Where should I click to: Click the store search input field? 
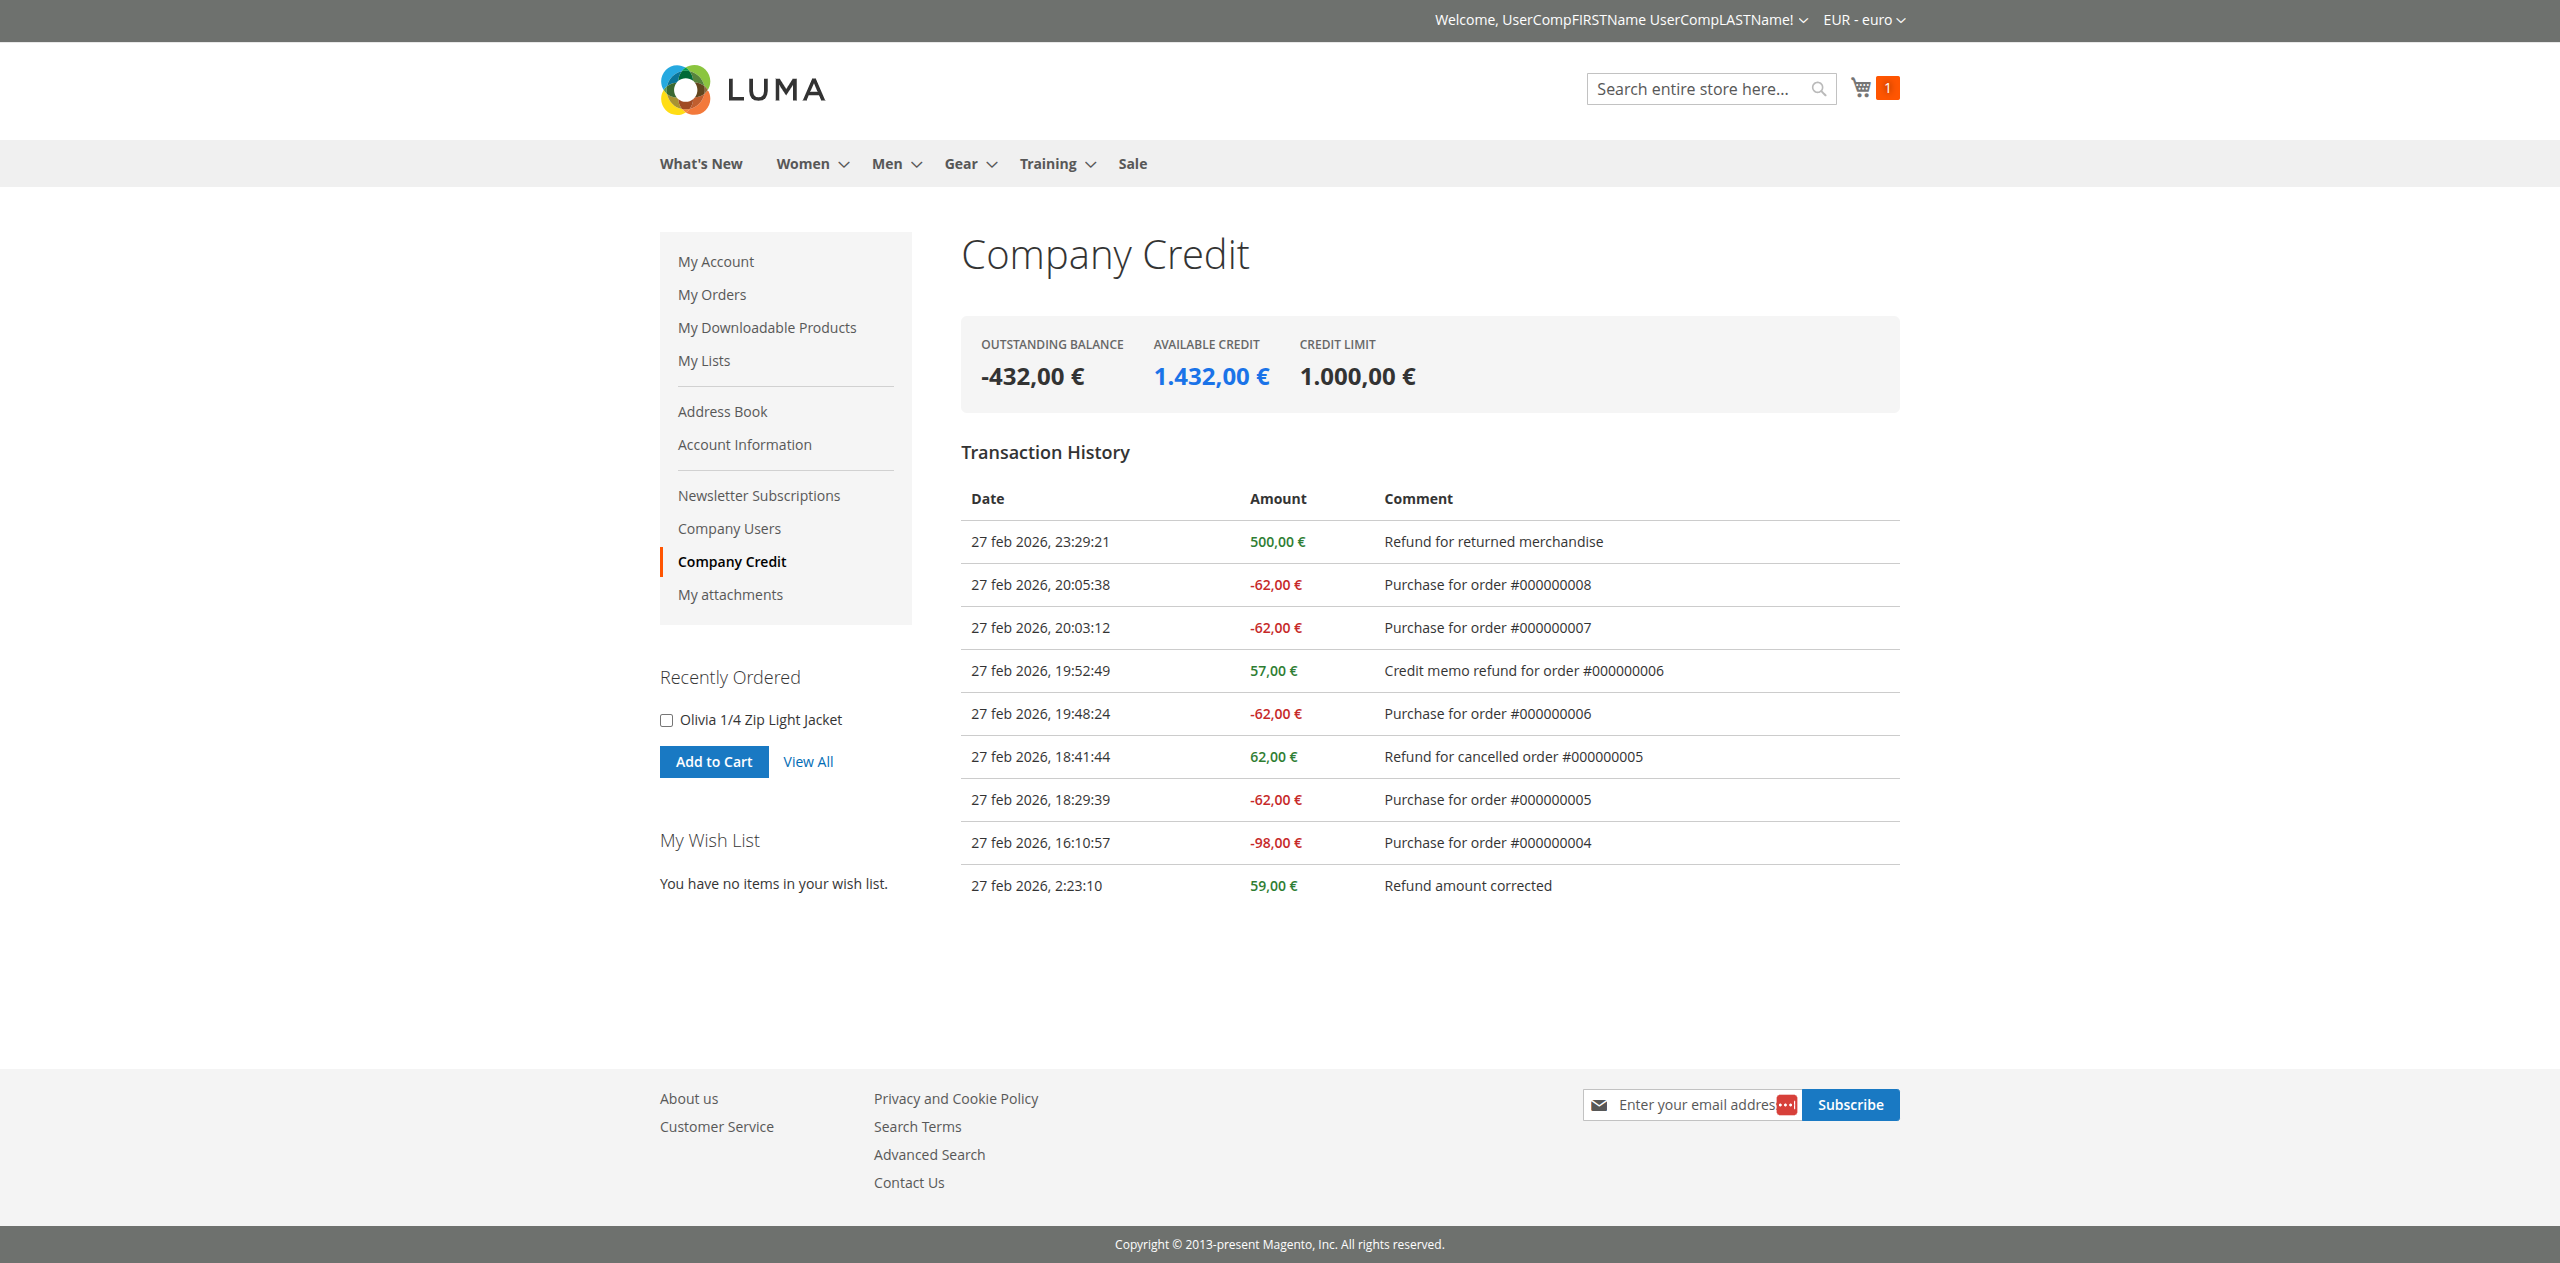pyautogui.click(x=1698, y=89)
